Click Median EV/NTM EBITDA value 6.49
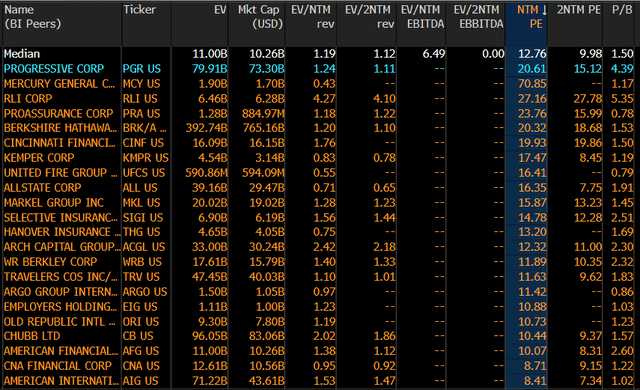Screen dimensions: 640x390 pos(434,54)
